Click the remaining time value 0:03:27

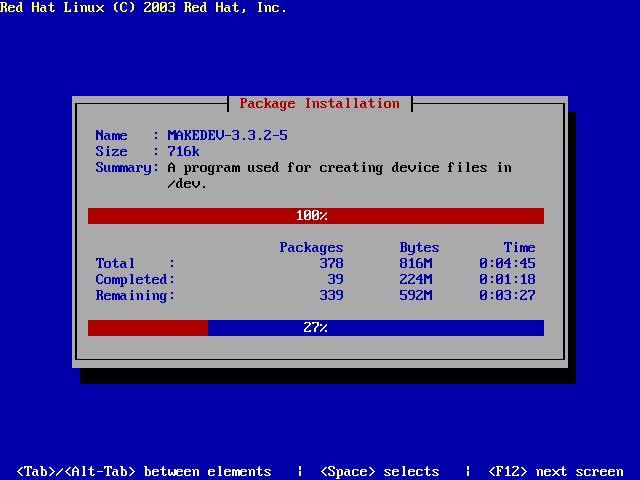[x=507, y=295]
